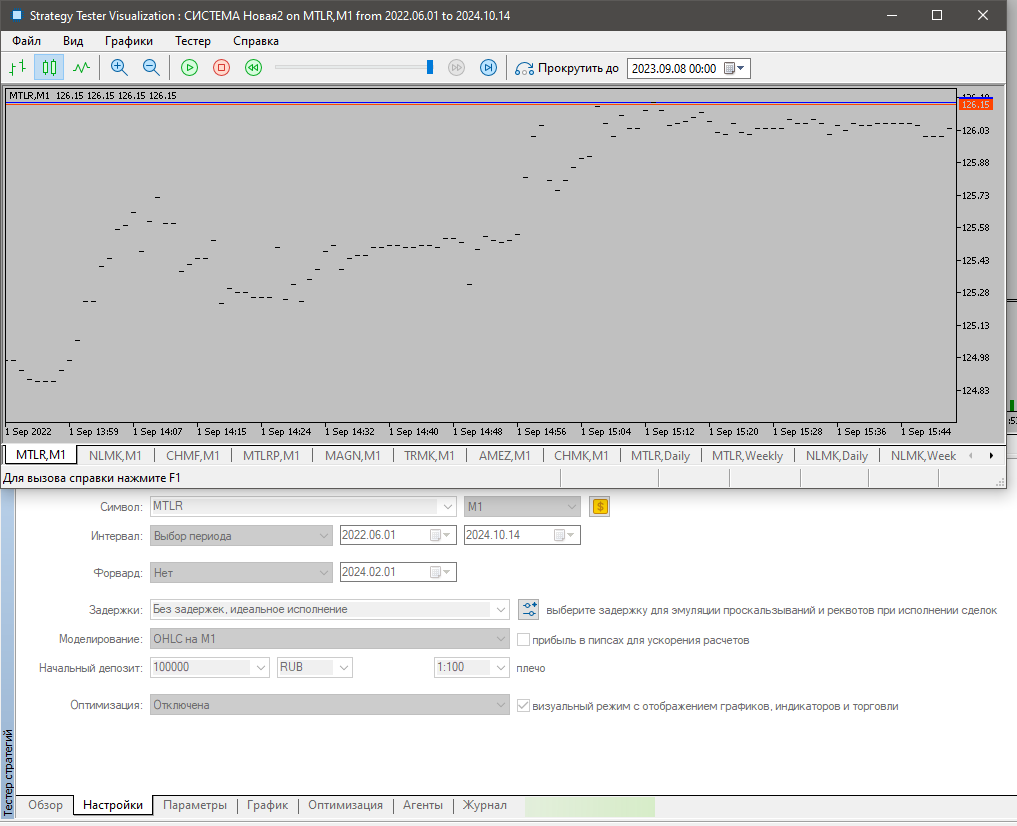Start the test with green play button
1017x826 pixels.
(x=189, y=67)
